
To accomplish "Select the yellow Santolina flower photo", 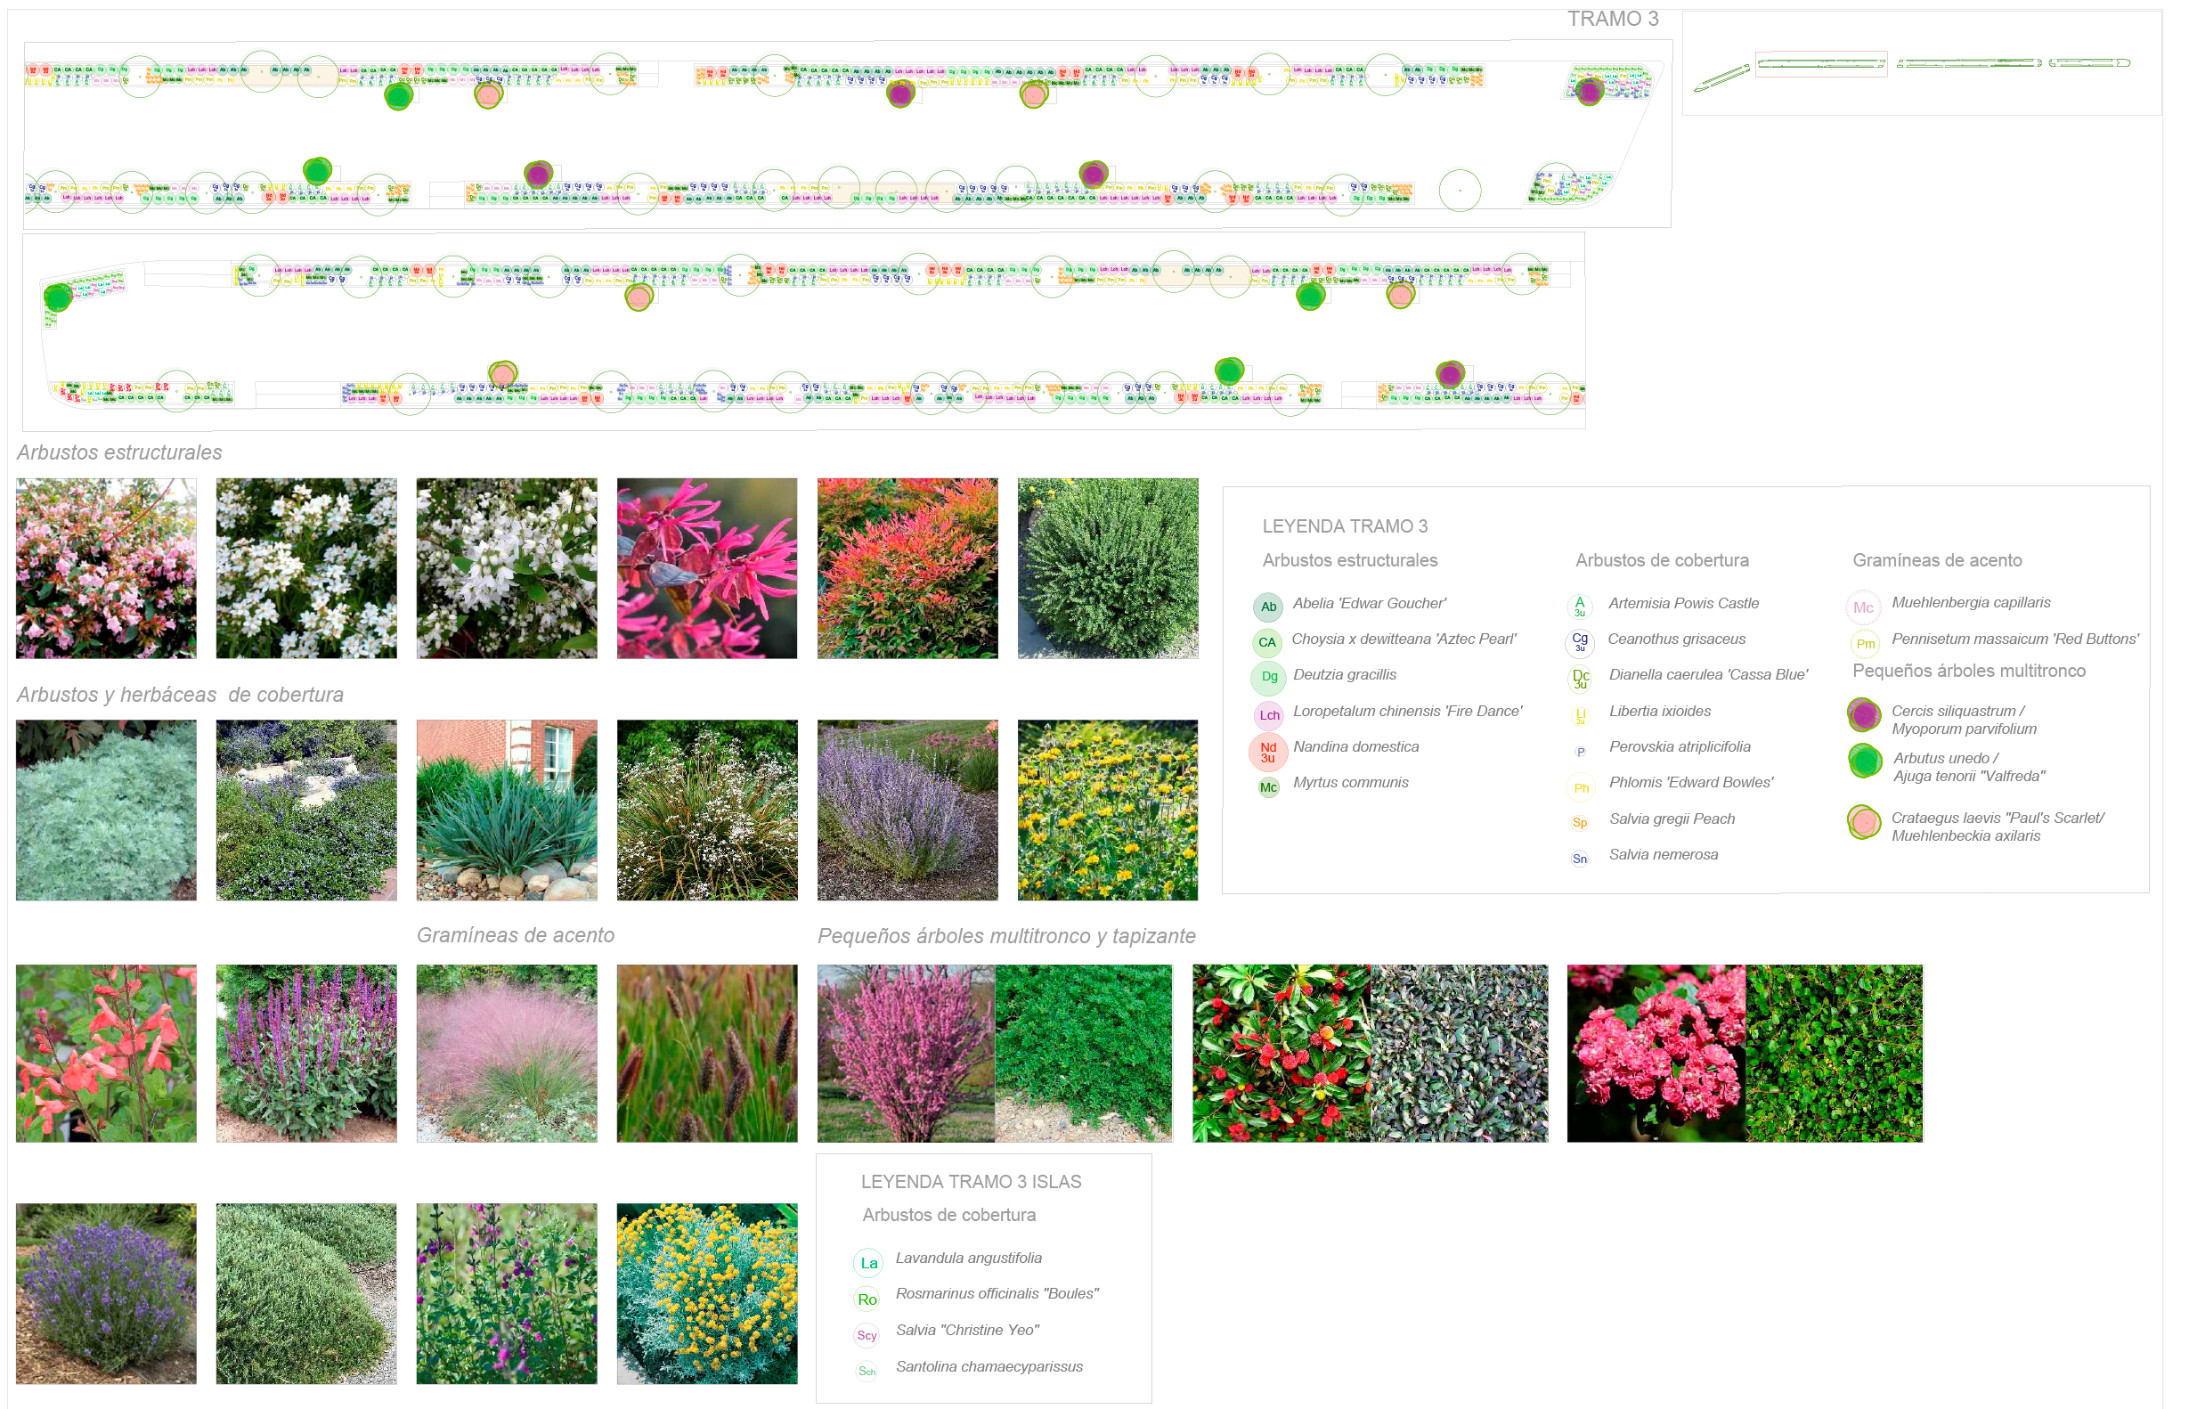I will coord(707,1293).
